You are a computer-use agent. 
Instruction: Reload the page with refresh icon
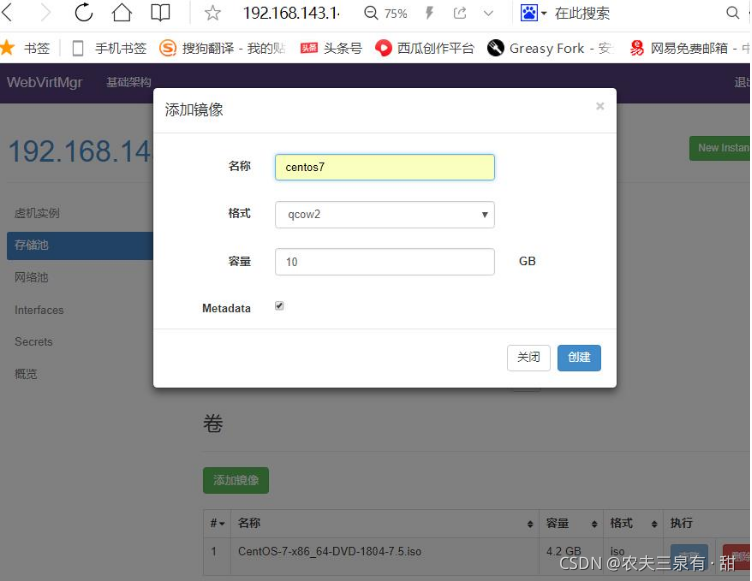[83, 12]
